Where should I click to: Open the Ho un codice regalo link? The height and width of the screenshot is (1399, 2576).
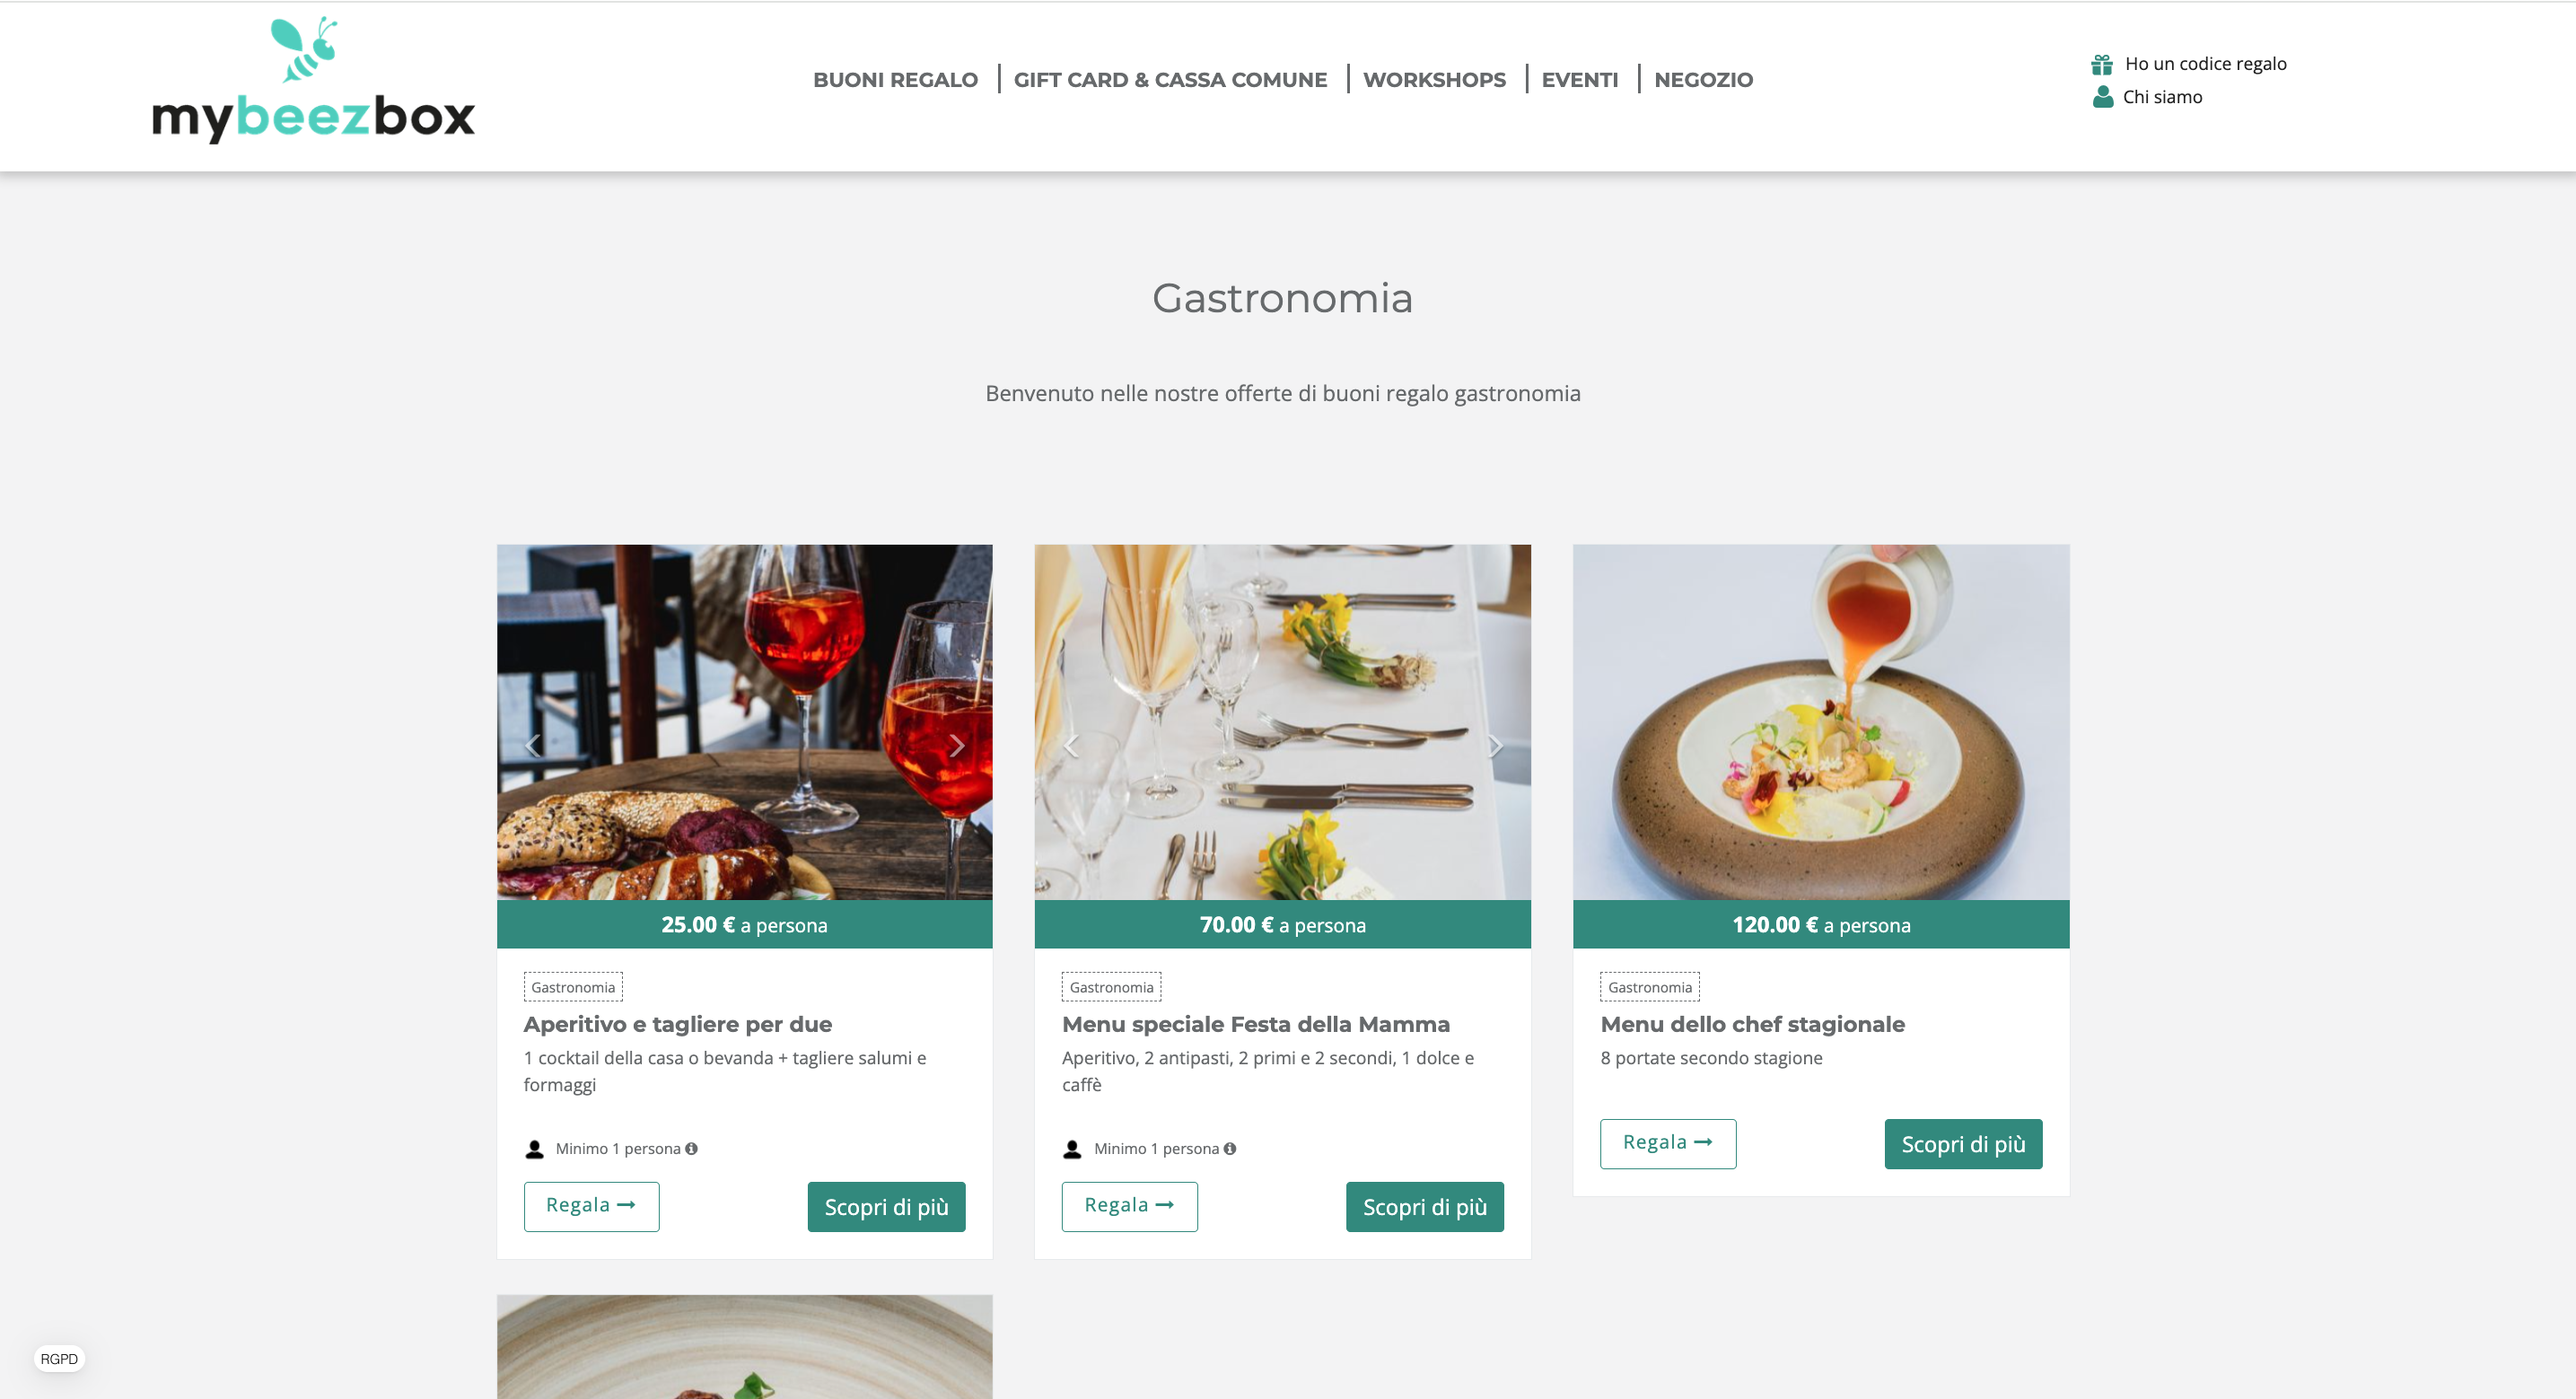[x=2205, y=64]
